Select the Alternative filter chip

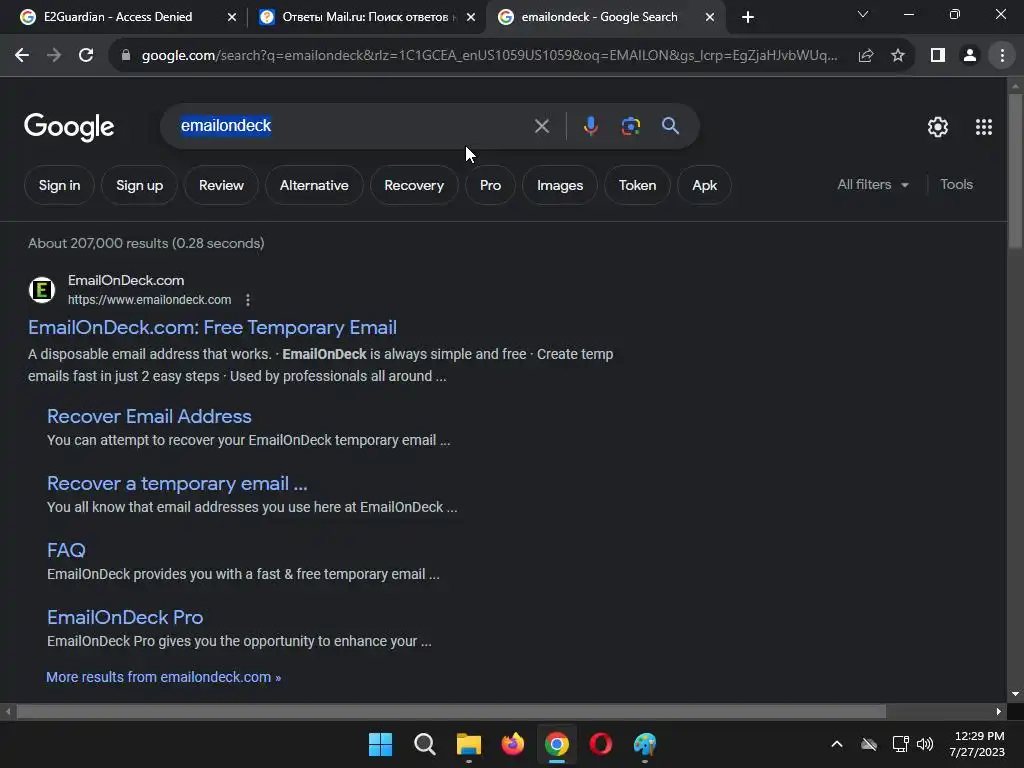(314, 185)
